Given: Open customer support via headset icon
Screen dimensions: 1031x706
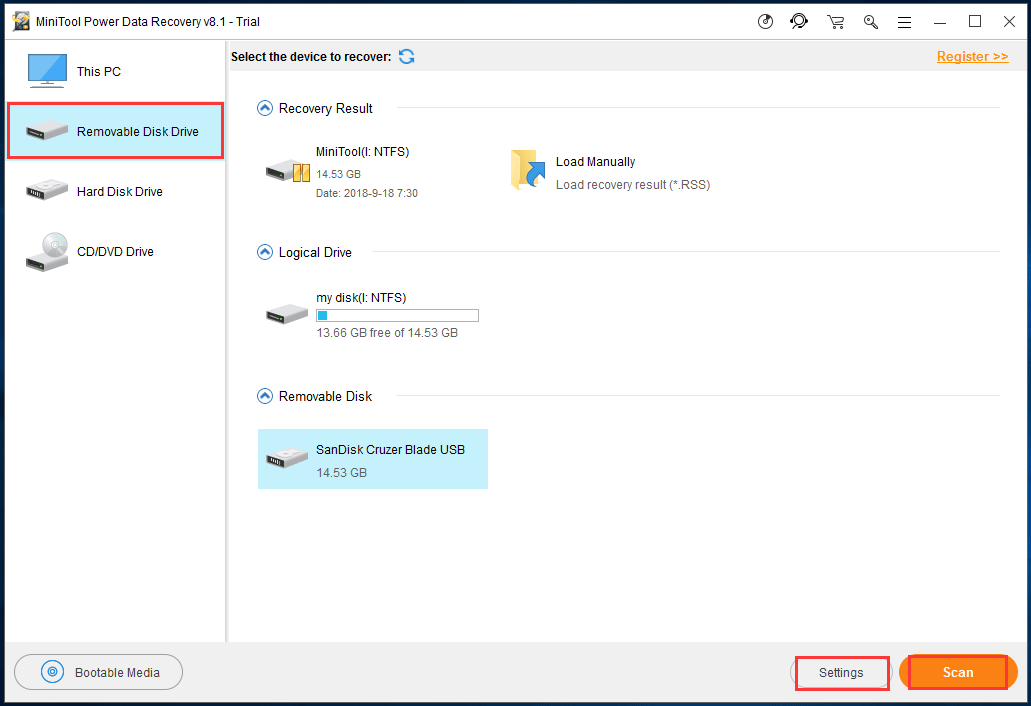Looking at the screenshot, I should click(799, 22).
